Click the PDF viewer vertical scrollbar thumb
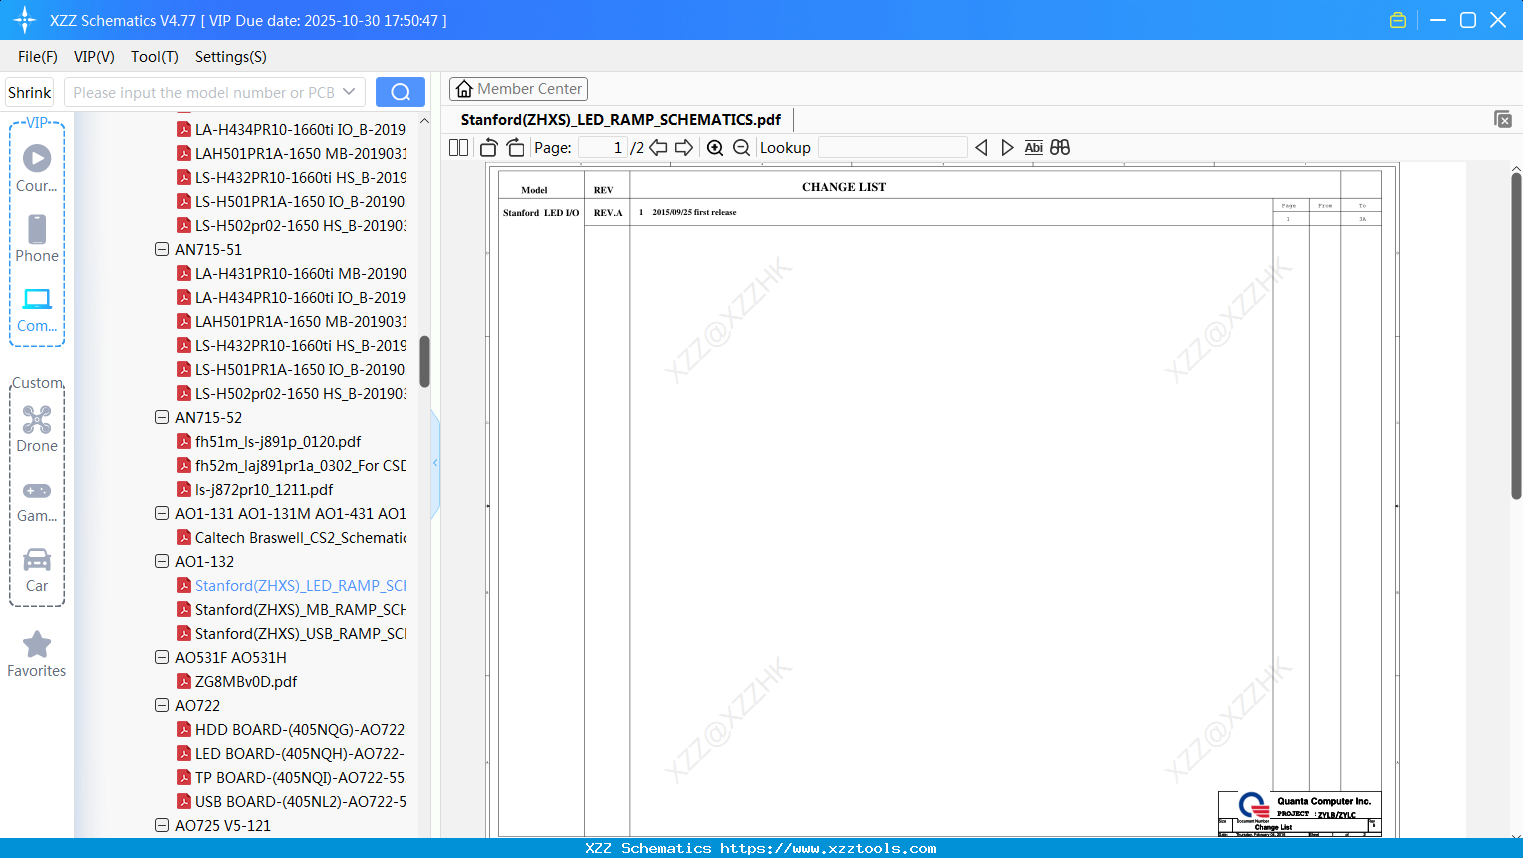 (x=1516, y=336)
